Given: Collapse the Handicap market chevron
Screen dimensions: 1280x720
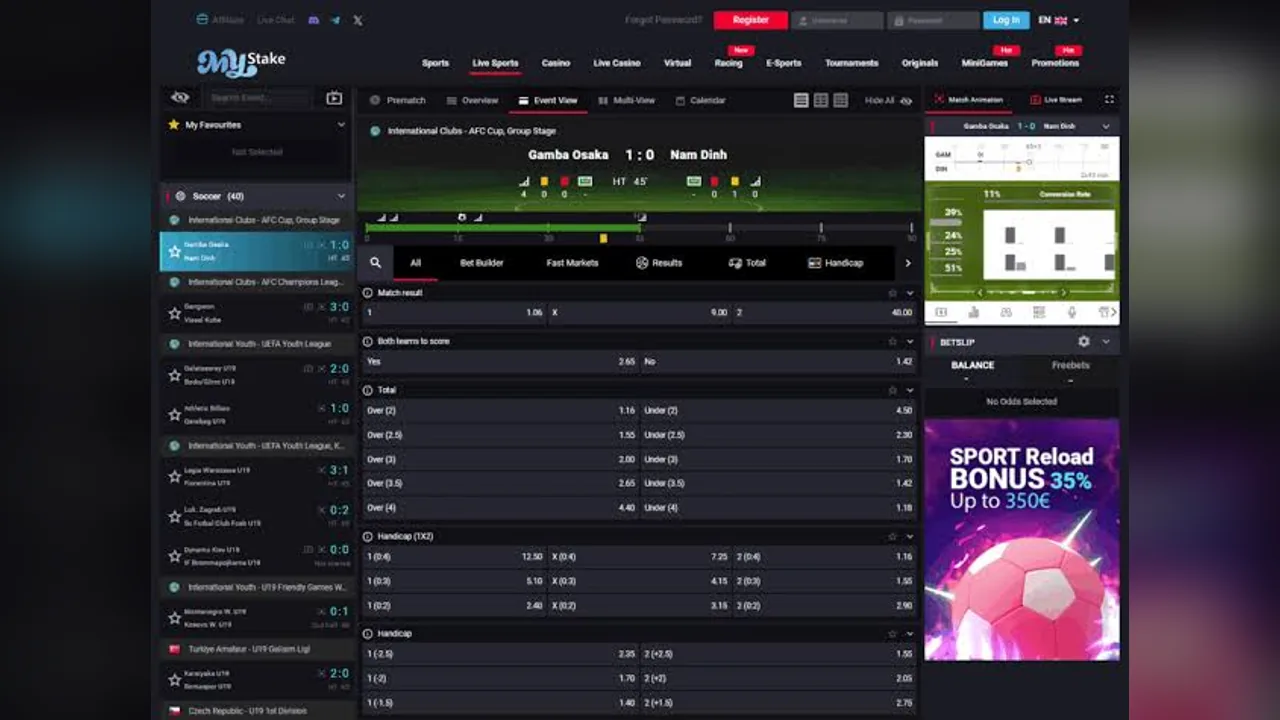Looking at the screenshot, I should (x=909, y=634).
